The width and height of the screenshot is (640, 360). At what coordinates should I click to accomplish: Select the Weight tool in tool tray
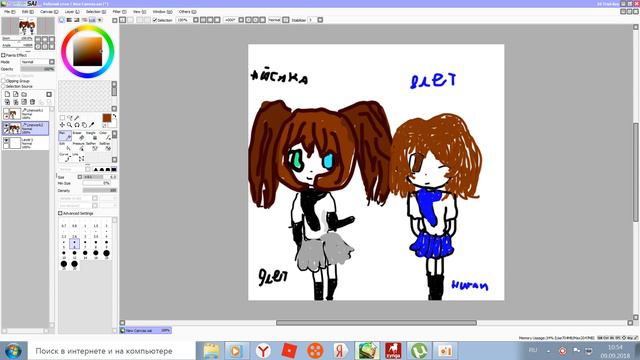91,136
